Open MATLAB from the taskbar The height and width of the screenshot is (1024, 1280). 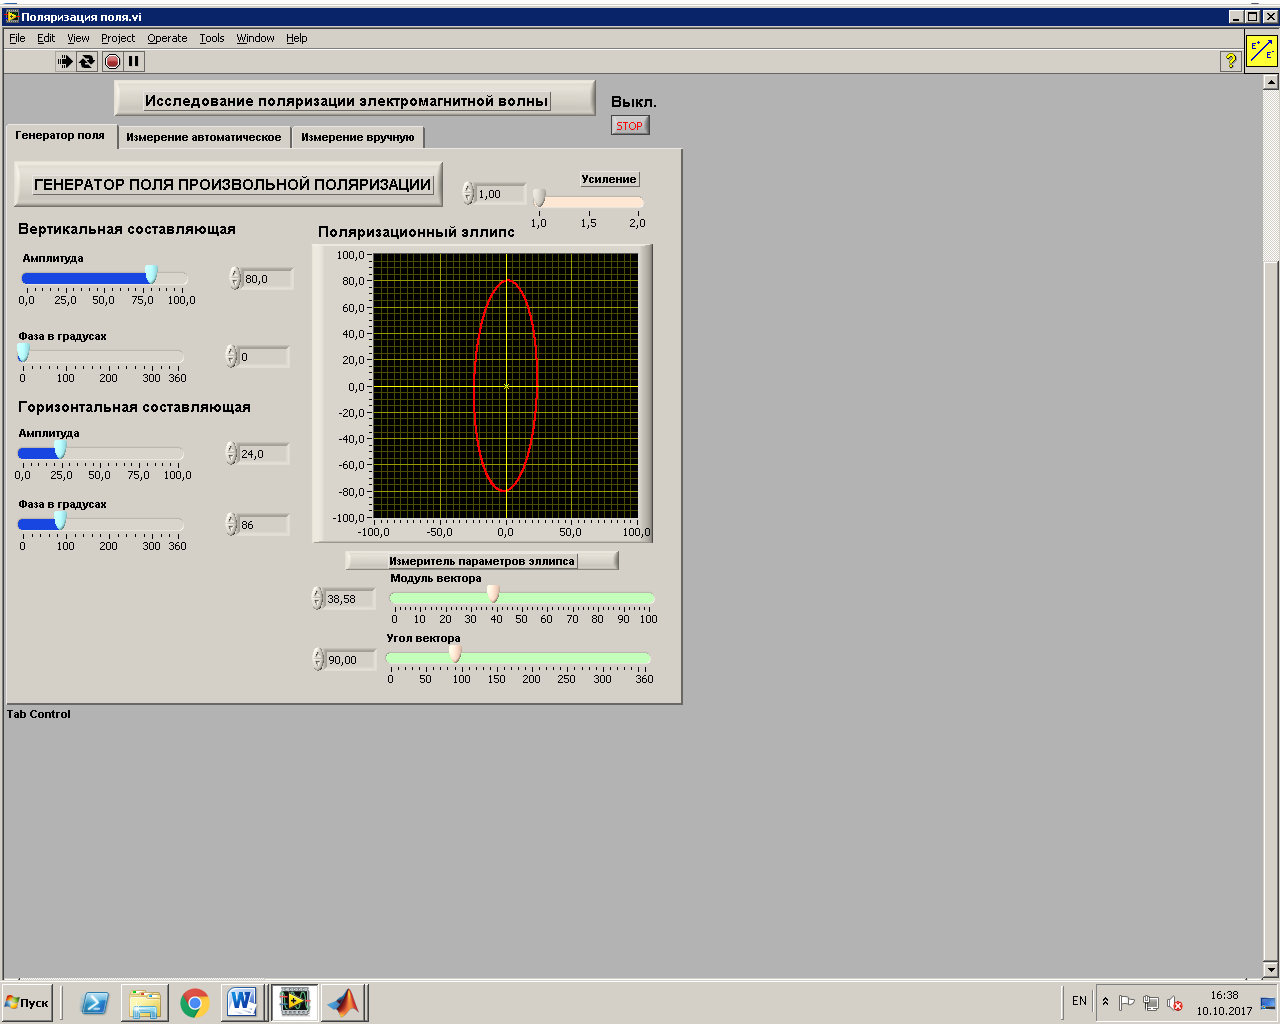(x=343, y=1002)
